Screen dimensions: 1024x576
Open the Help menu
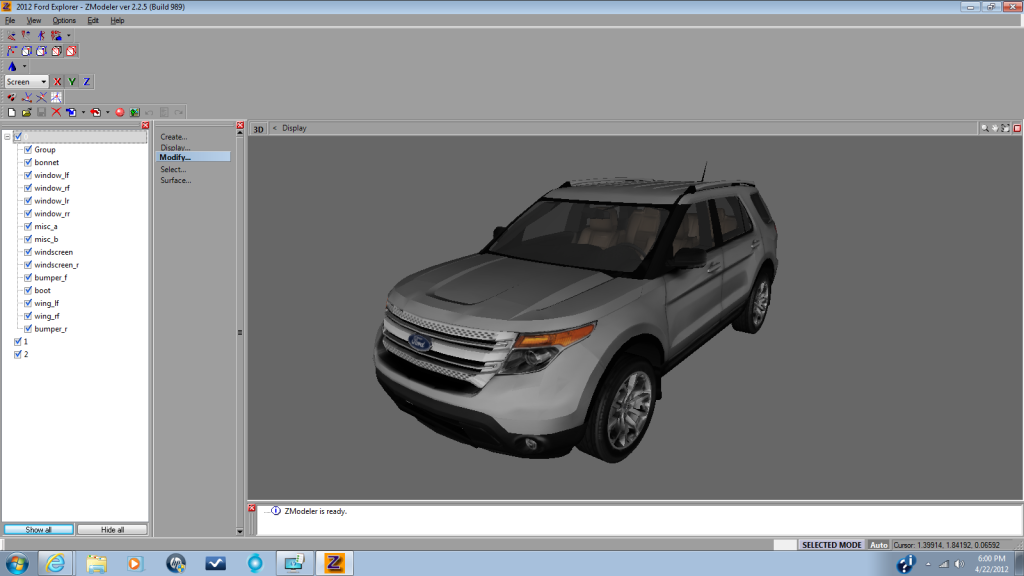point(117,20)
